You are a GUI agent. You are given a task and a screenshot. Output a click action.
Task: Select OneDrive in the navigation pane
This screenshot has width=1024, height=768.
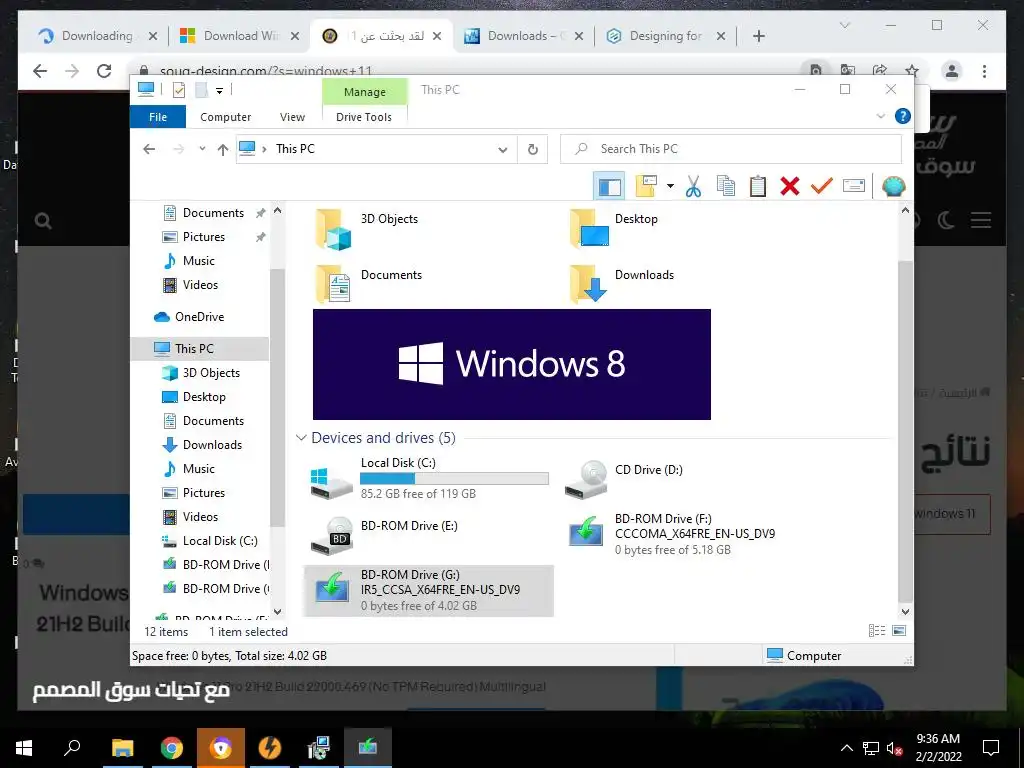[x=199, y=317]
